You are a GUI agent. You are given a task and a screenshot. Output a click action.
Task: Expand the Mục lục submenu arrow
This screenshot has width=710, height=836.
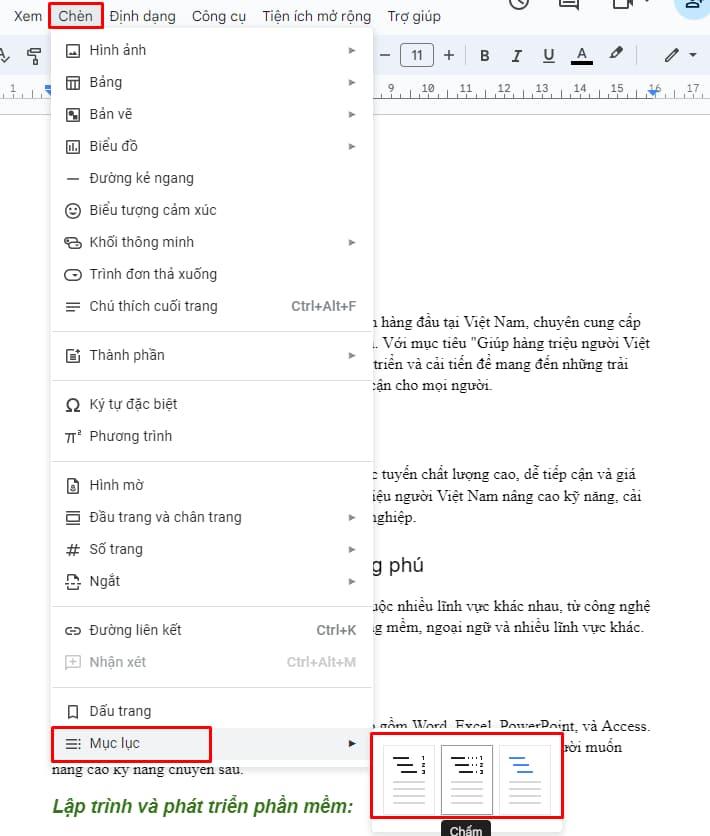352,744
